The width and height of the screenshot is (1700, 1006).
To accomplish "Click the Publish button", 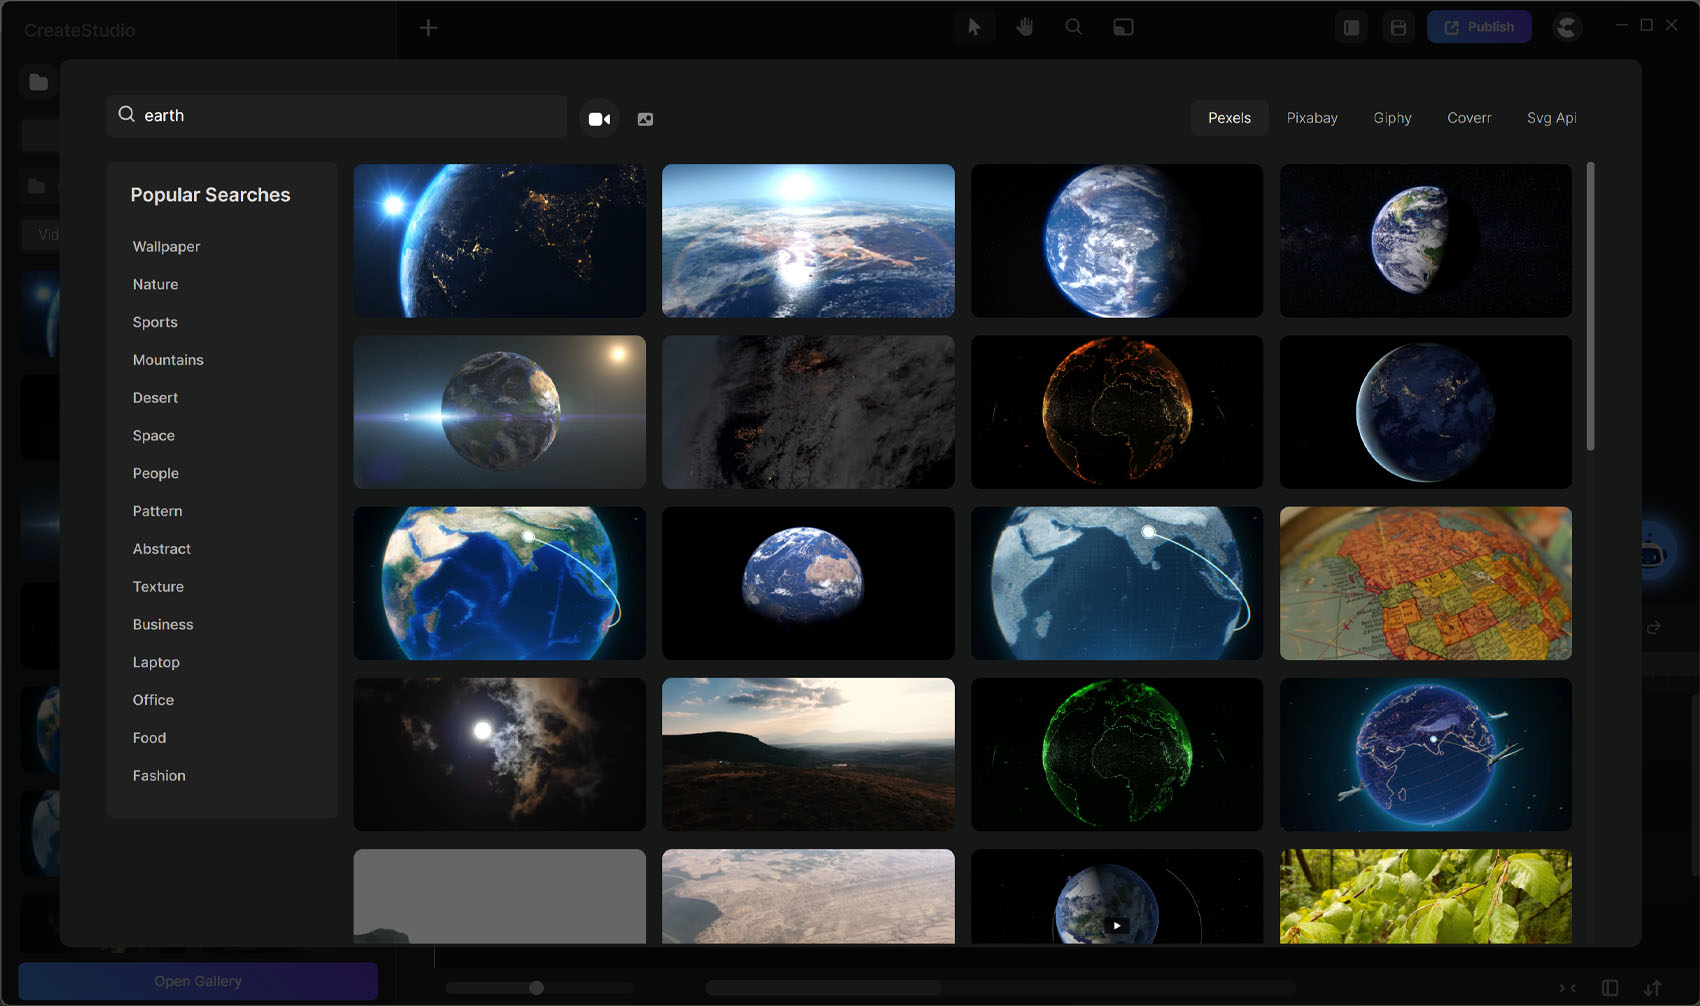I will point(1479,27).
